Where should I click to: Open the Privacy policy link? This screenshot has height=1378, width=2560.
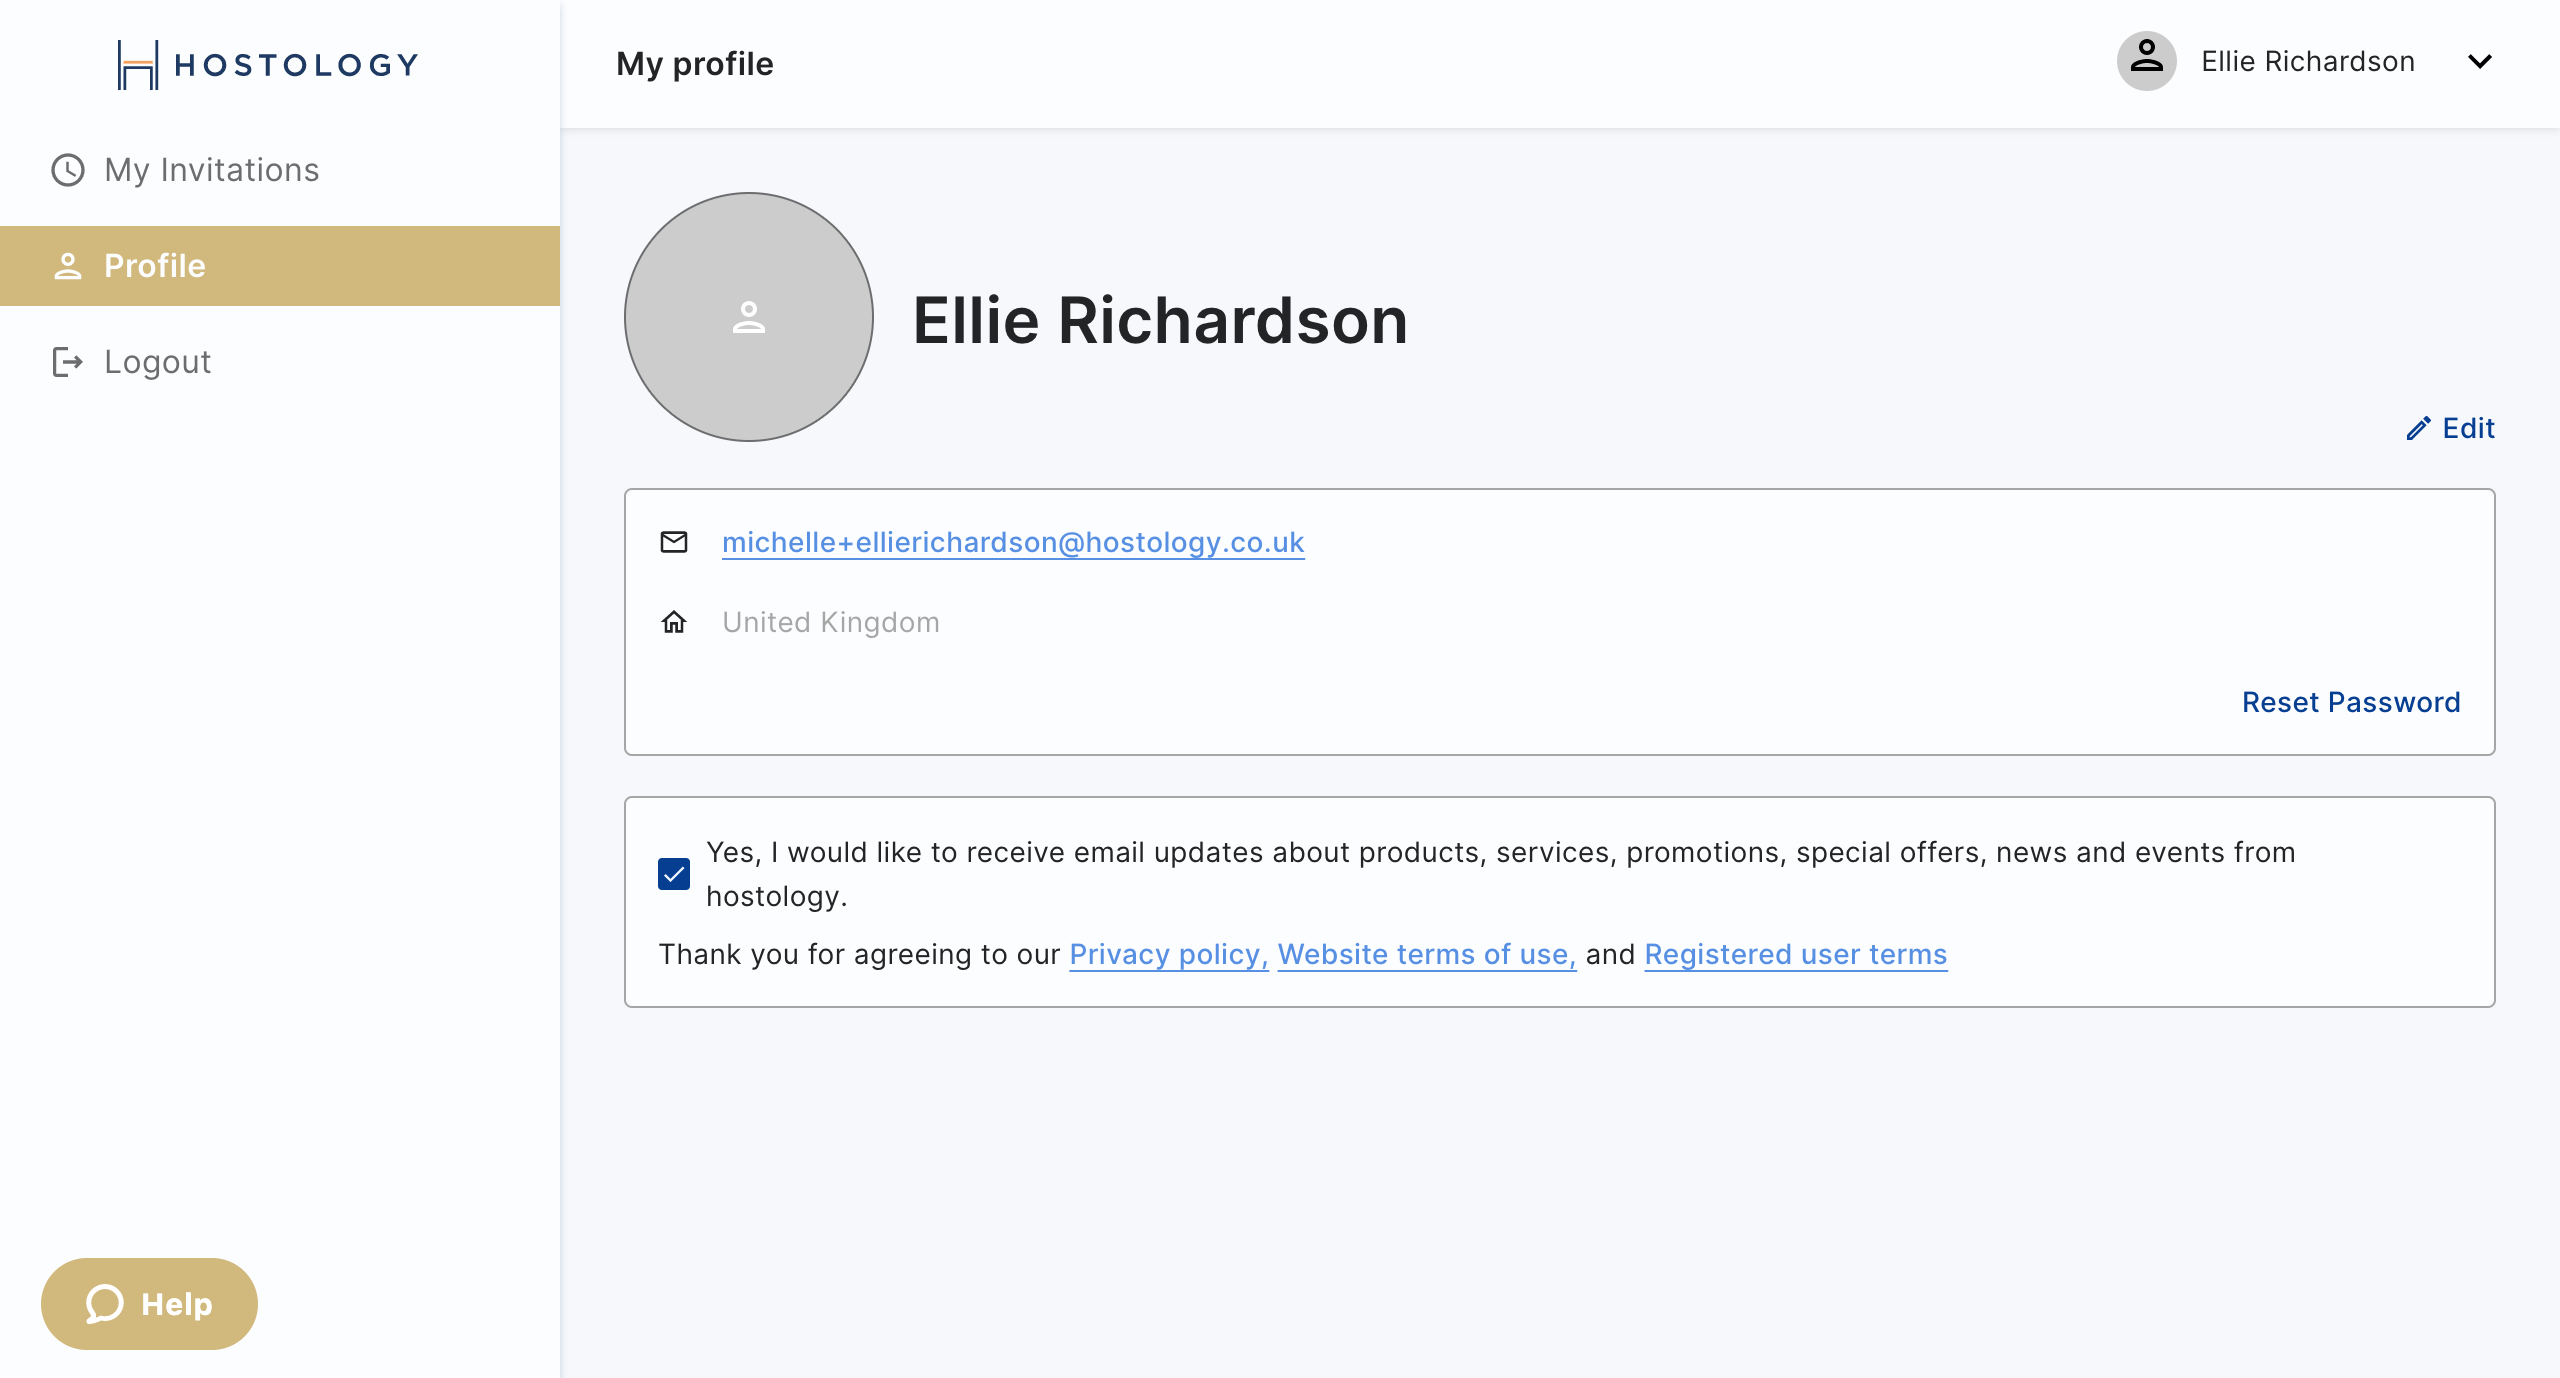click(1169, 955)
